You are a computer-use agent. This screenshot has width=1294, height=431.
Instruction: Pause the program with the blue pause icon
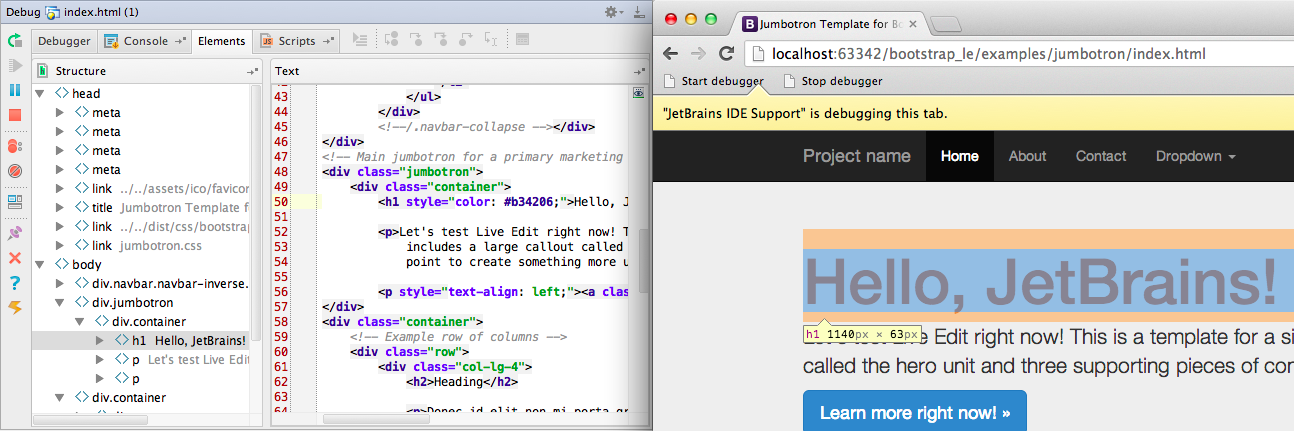pyautogui.click(x=15, y=90)
